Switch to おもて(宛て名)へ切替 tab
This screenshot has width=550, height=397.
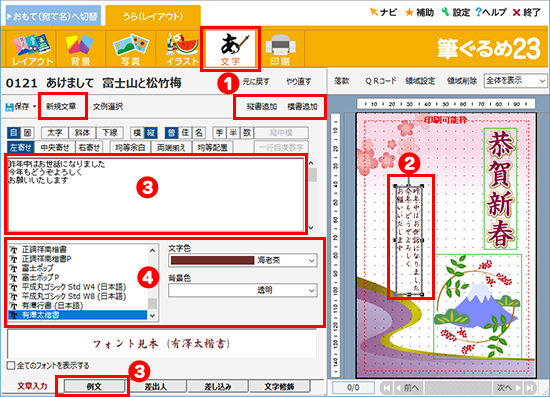[x=53, y=16]
